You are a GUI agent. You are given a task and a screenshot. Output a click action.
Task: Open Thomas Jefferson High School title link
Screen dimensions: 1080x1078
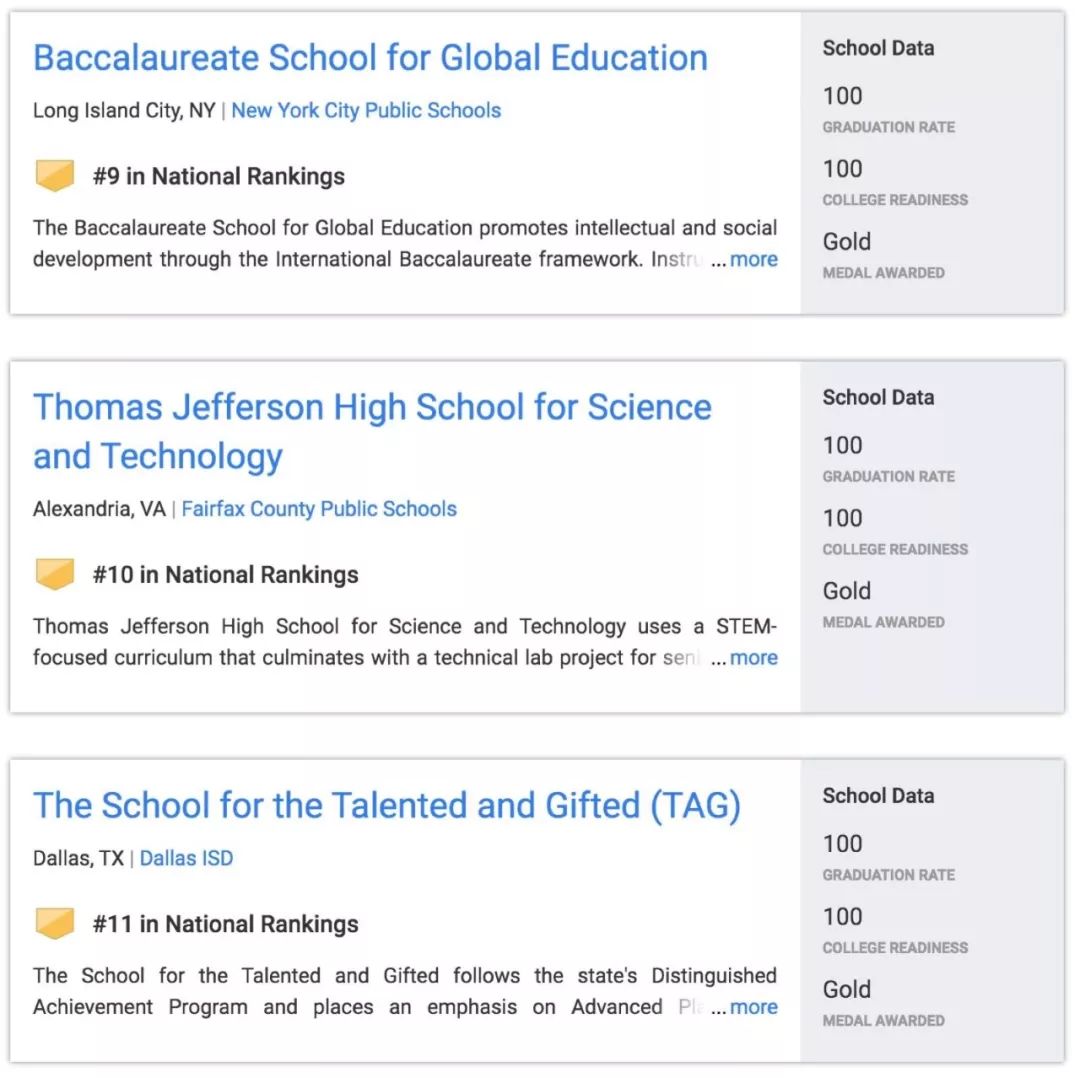point(372,408)
